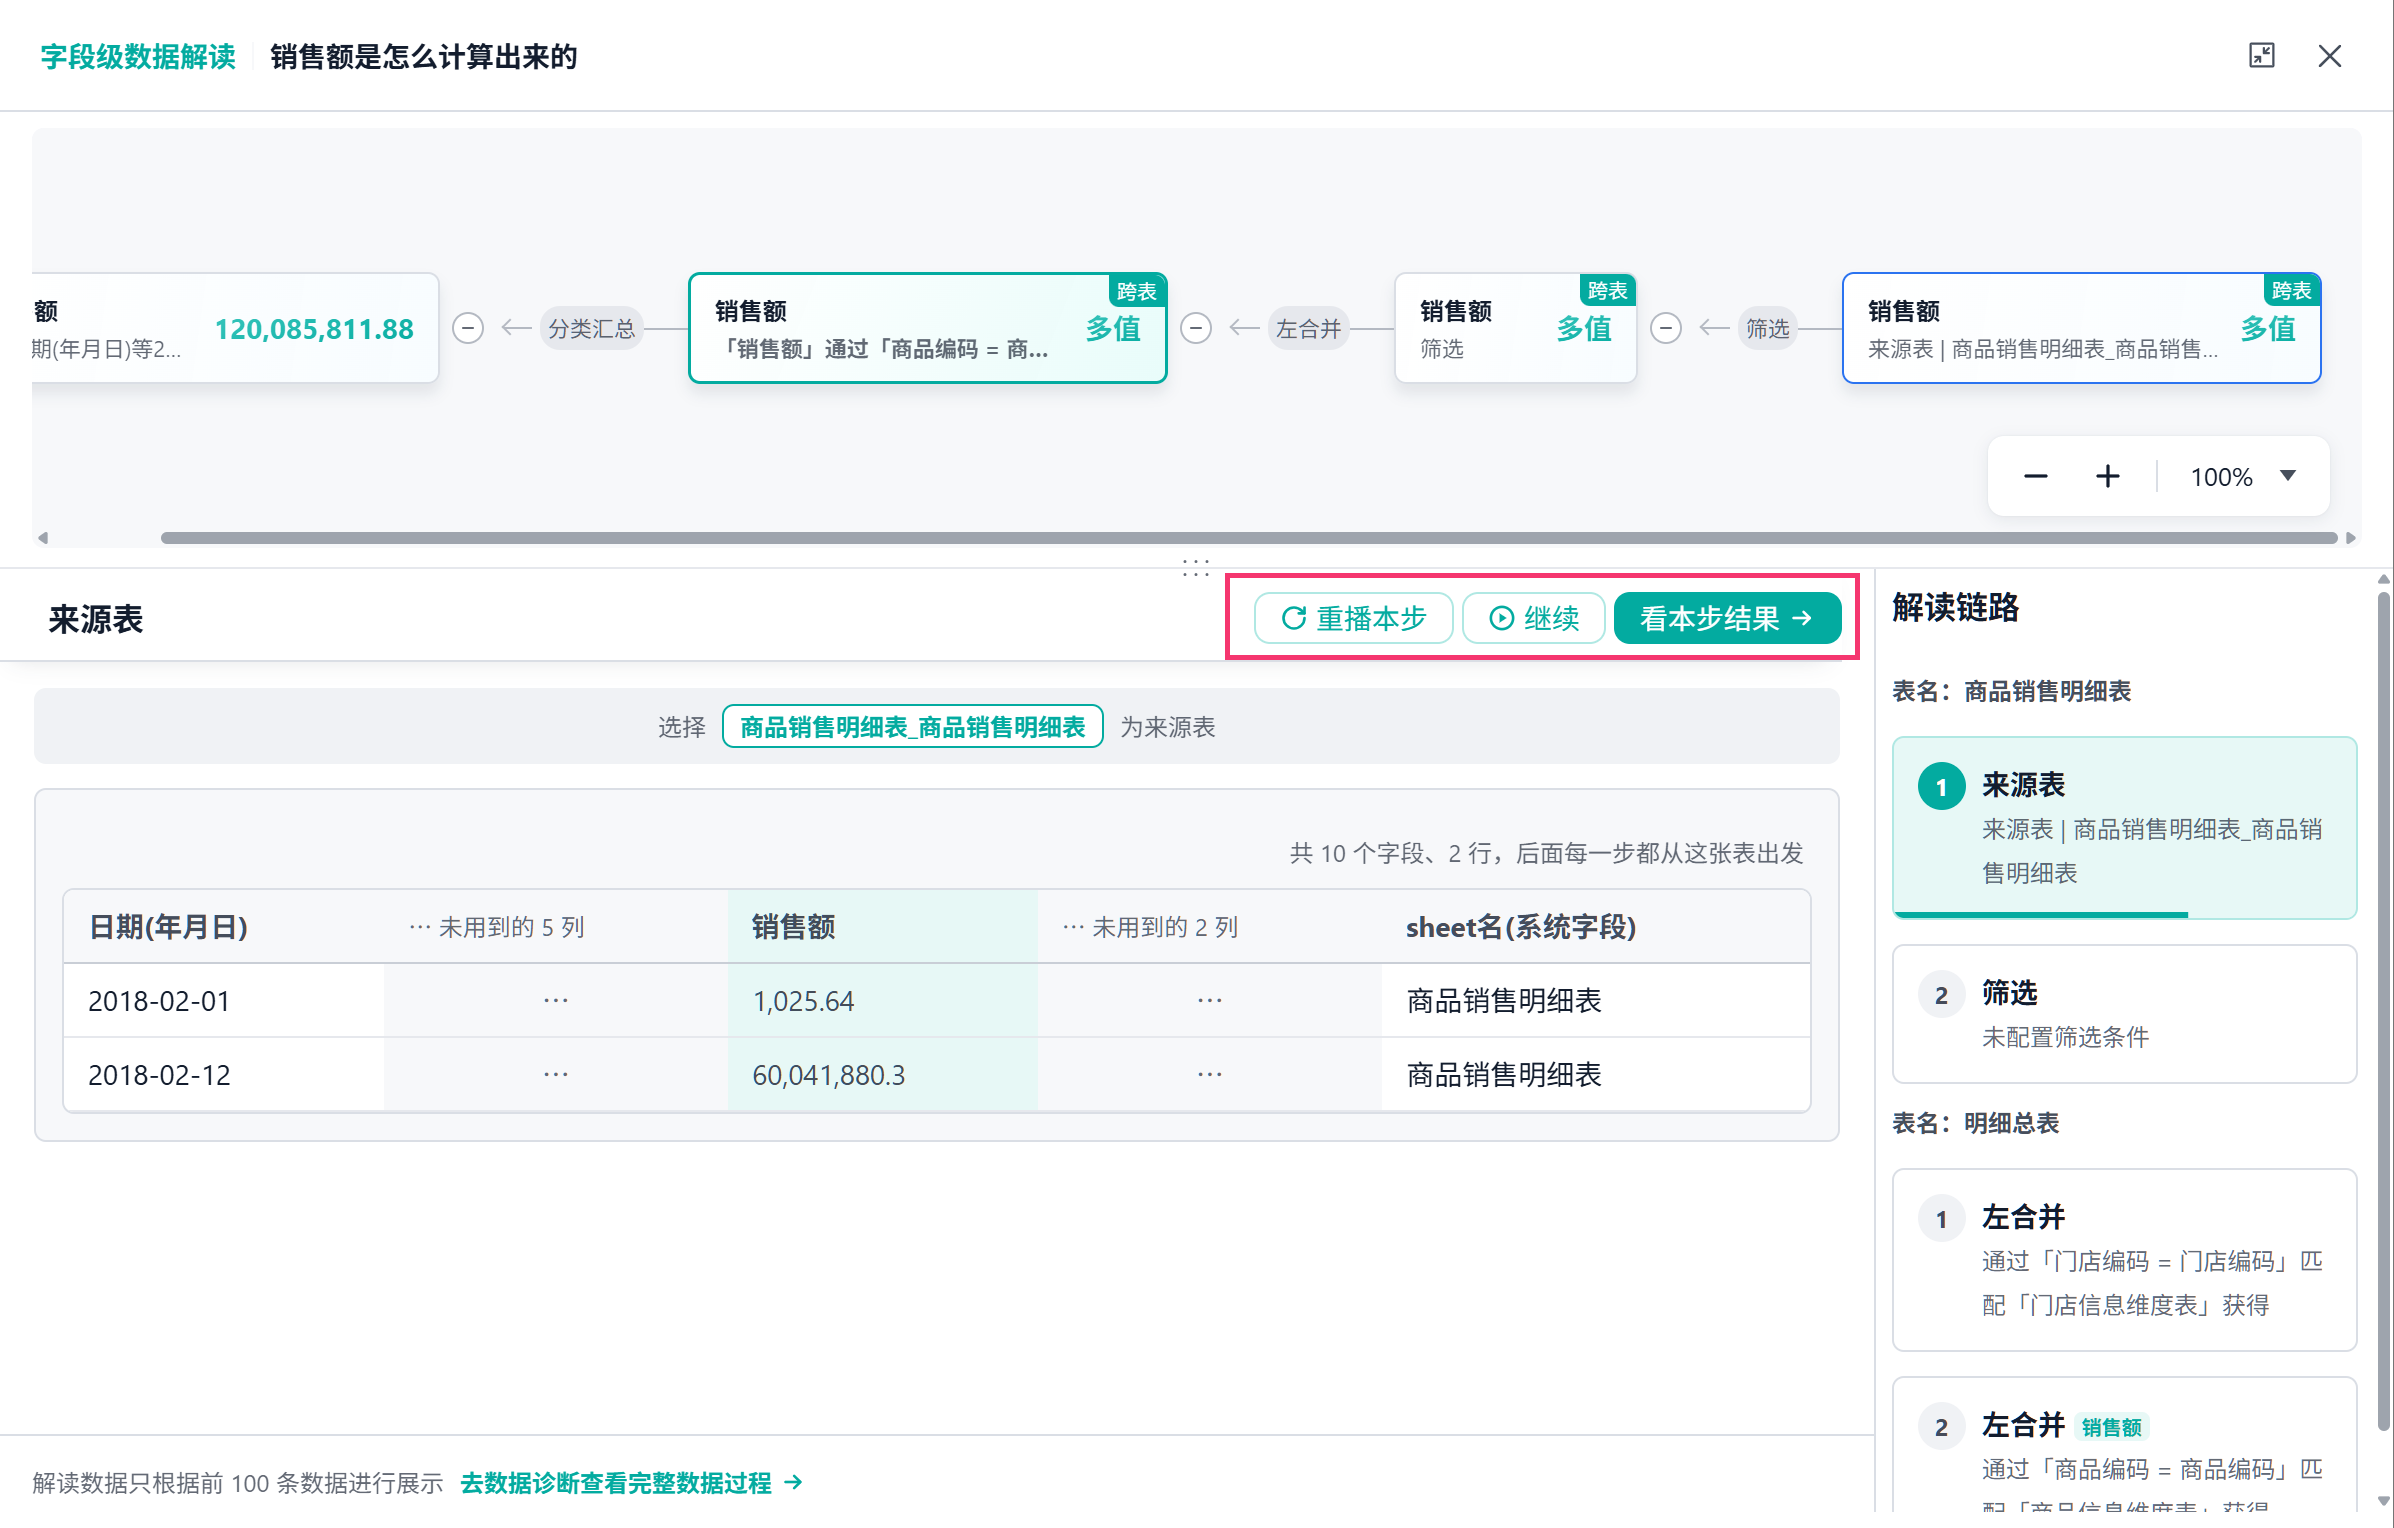Click the right arrow of horizontal scrollbar
This screenshot has width=2394, height=1528.
[2351, 538]
